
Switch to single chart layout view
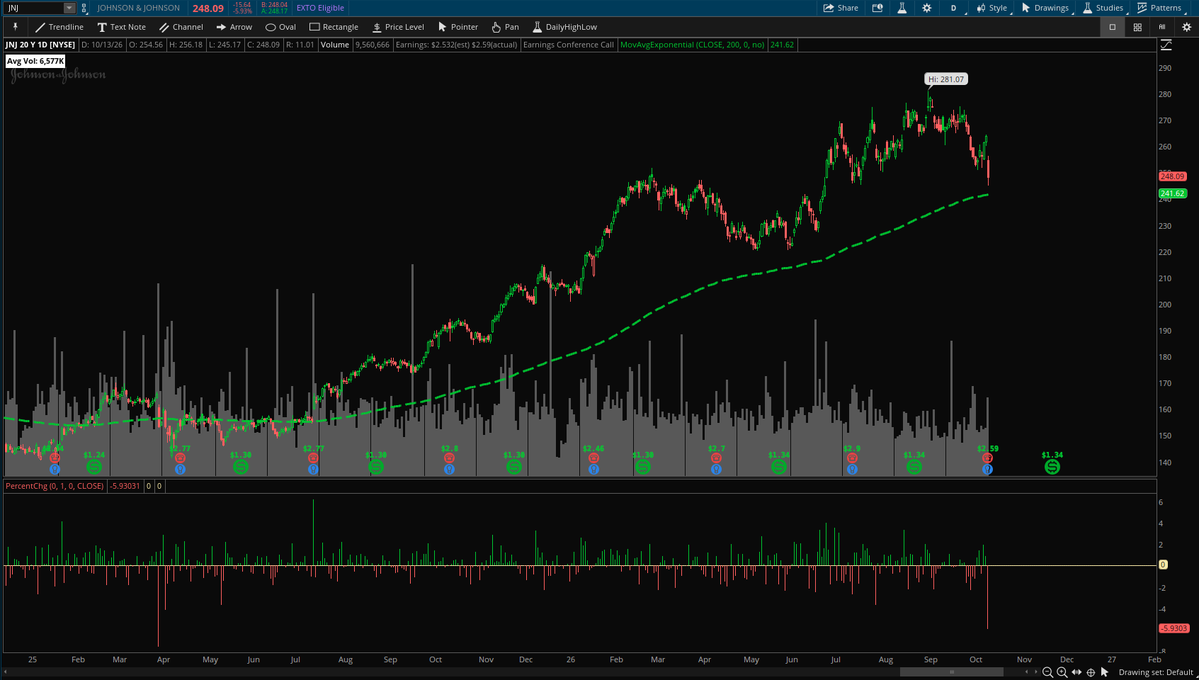coord(1113,27)
